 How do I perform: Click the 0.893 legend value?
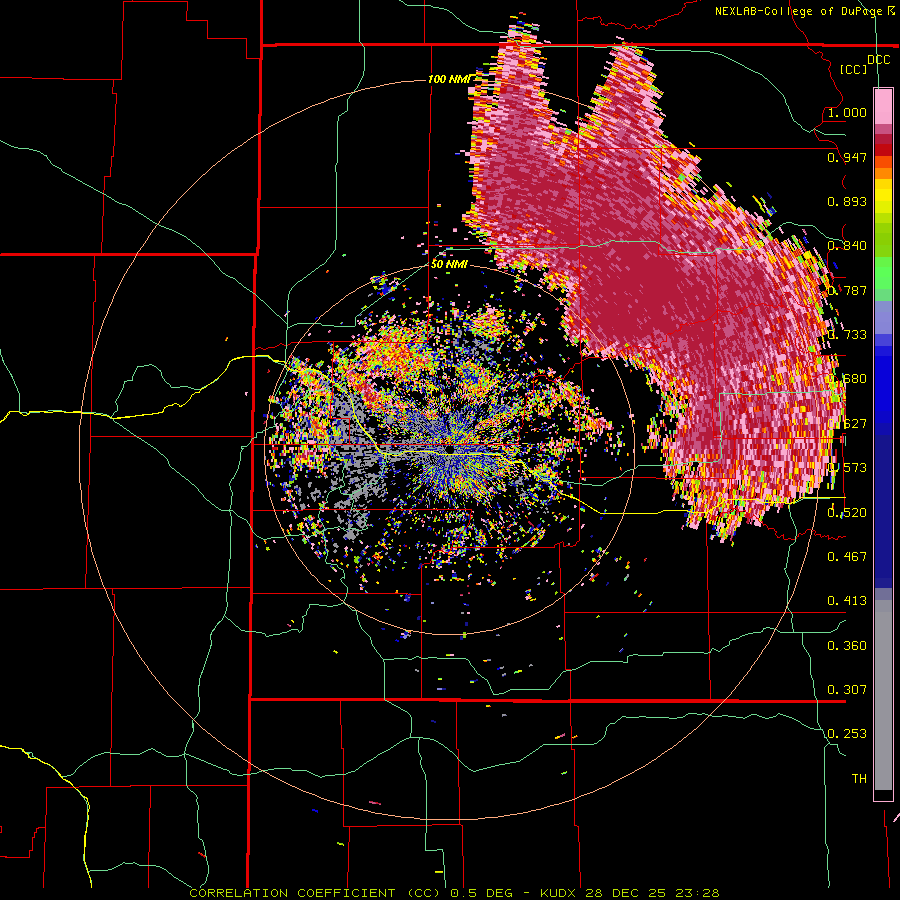(x=847, y=201)
